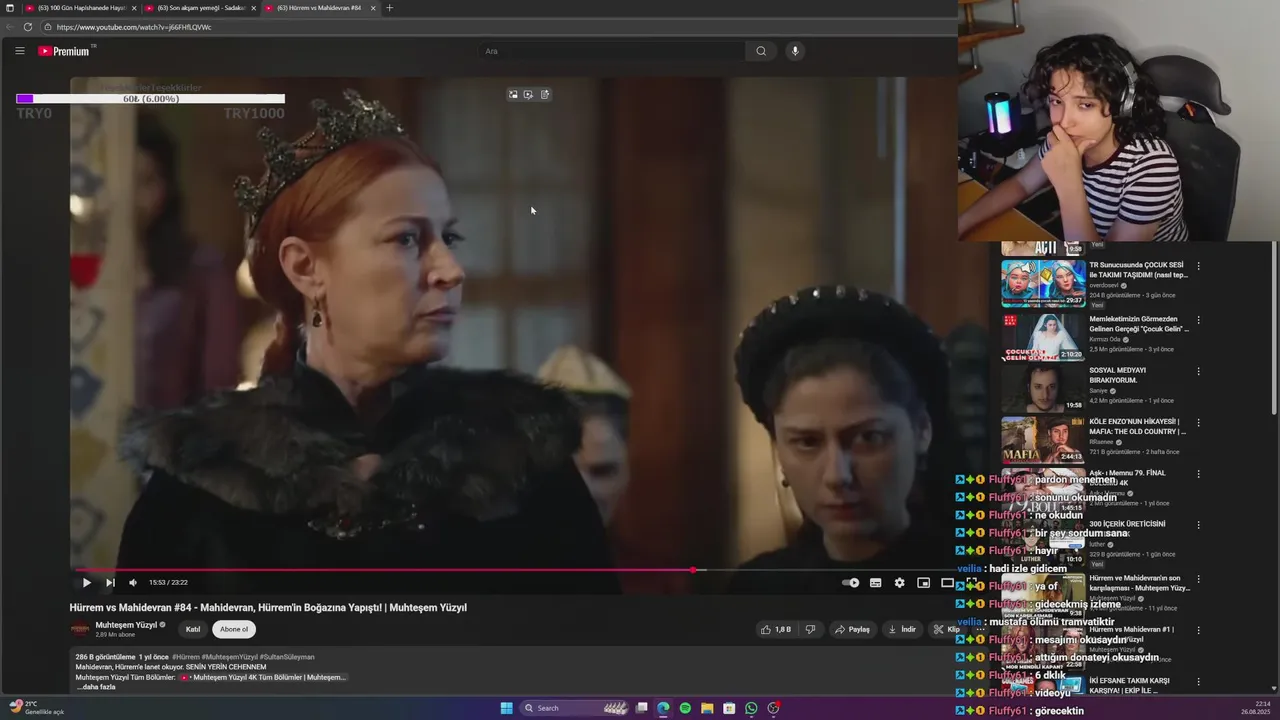Open the Windows Start menu
The width and height of the screenshot is (1280, 720).
point(506,708)
